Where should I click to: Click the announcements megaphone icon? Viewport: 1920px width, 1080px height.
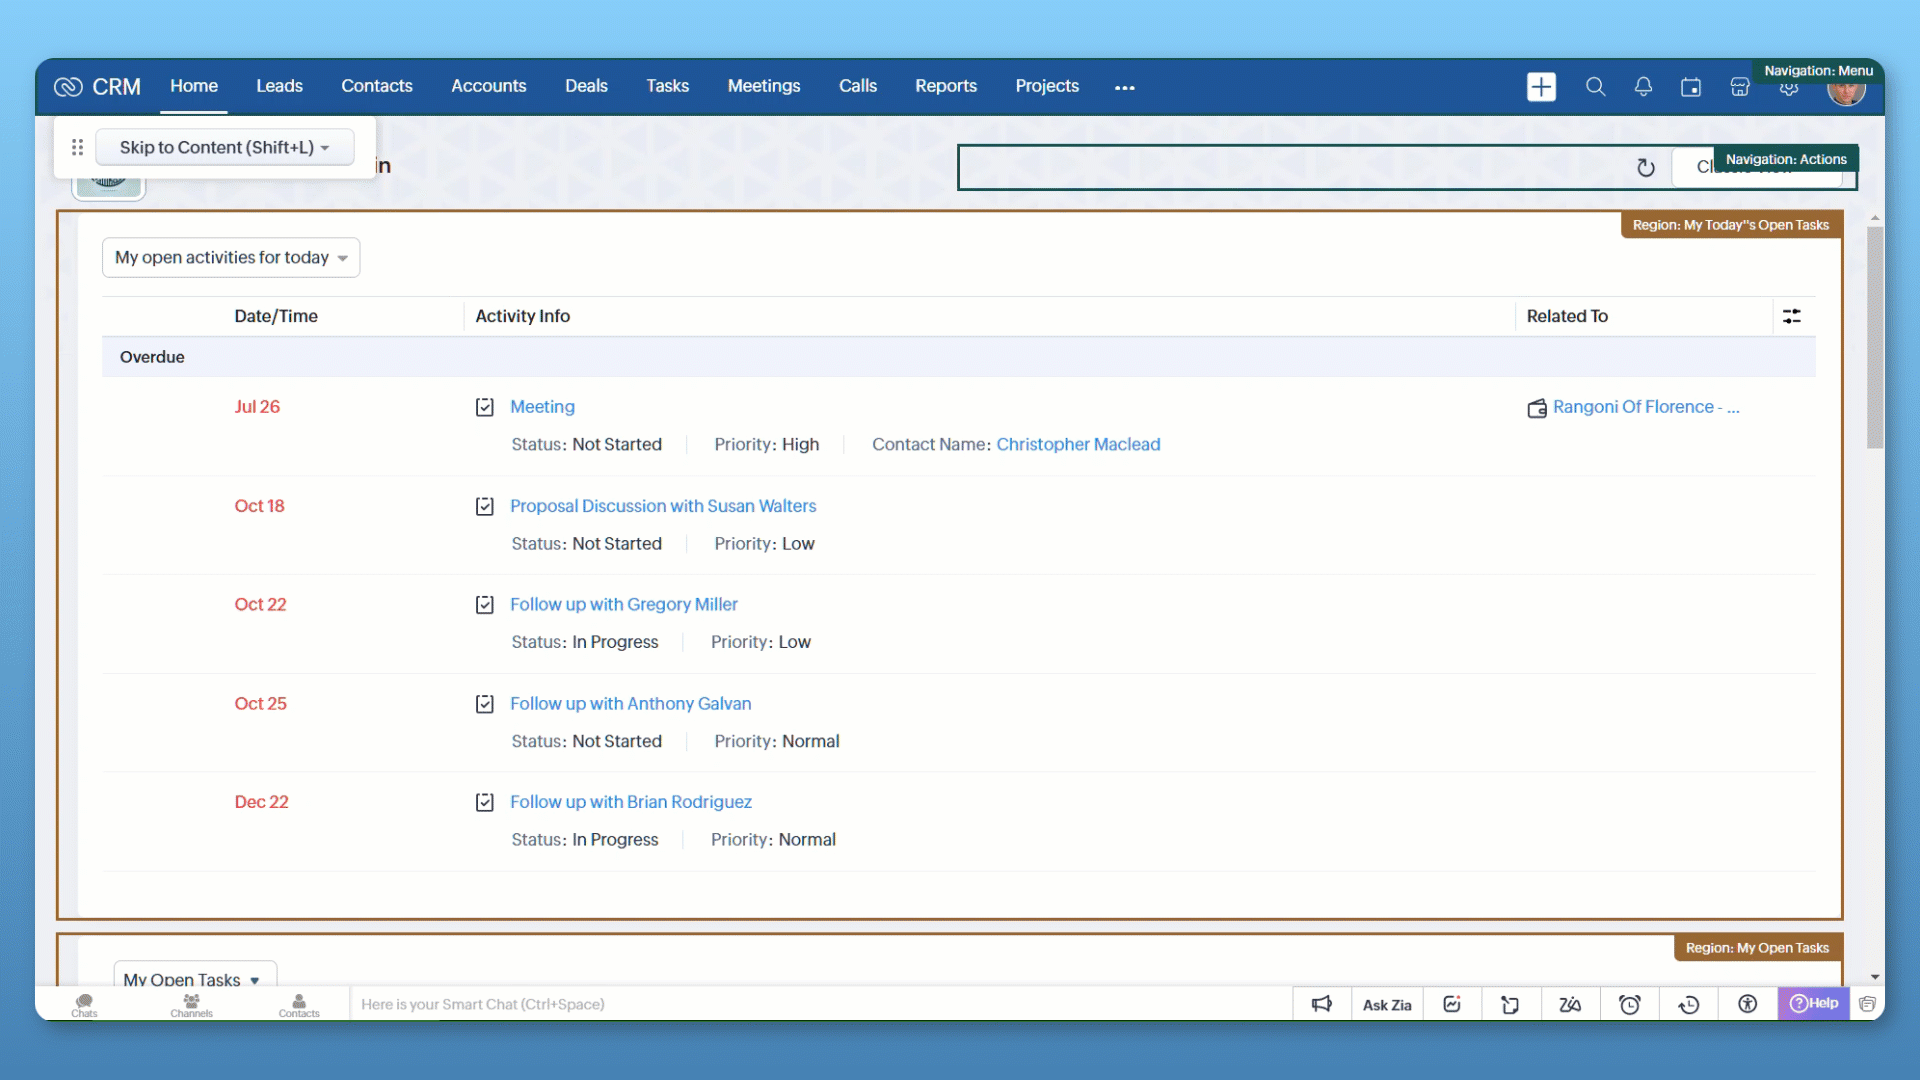1322,1004
